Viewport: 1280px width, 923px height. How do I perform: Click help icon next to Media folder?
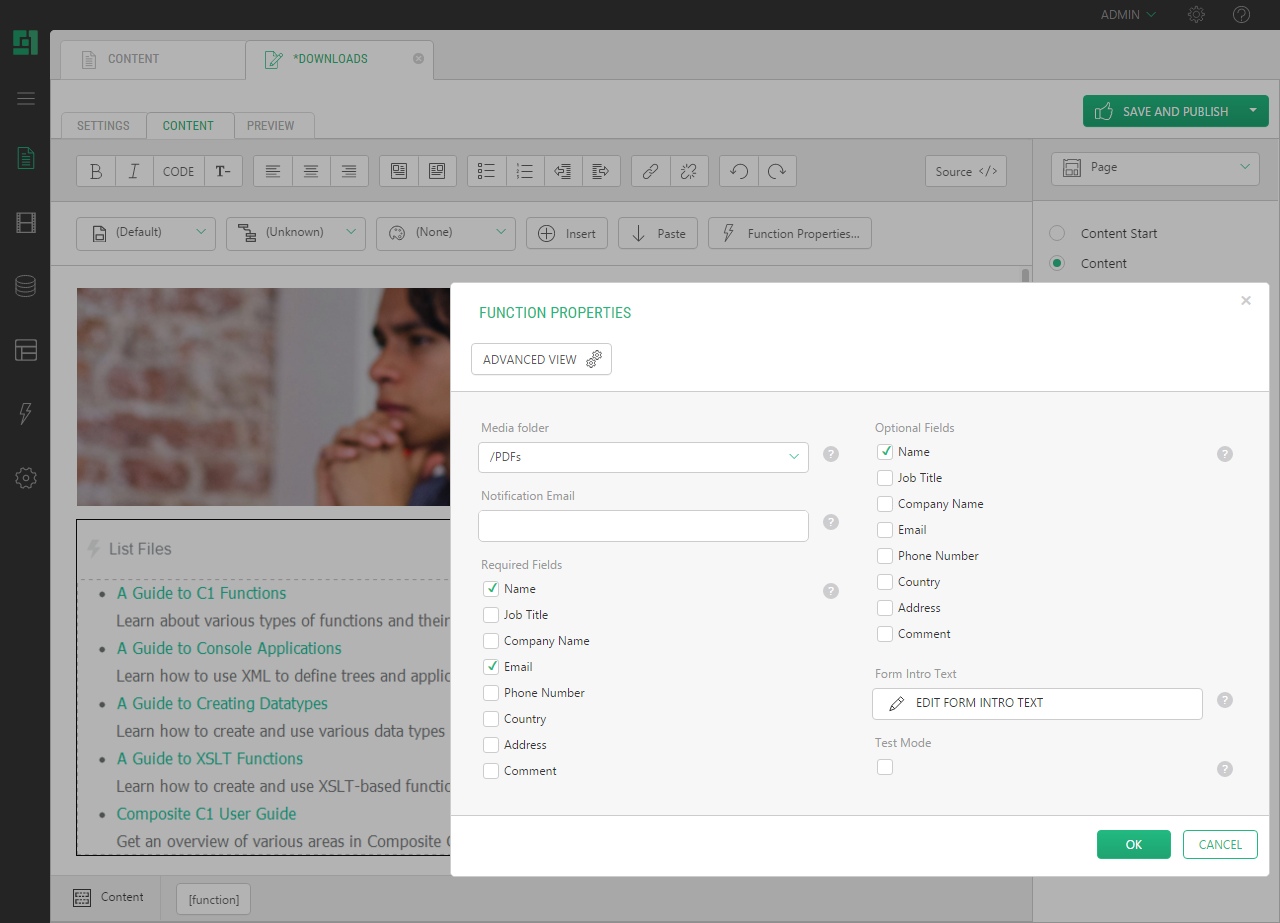click(x=830, y=454)
